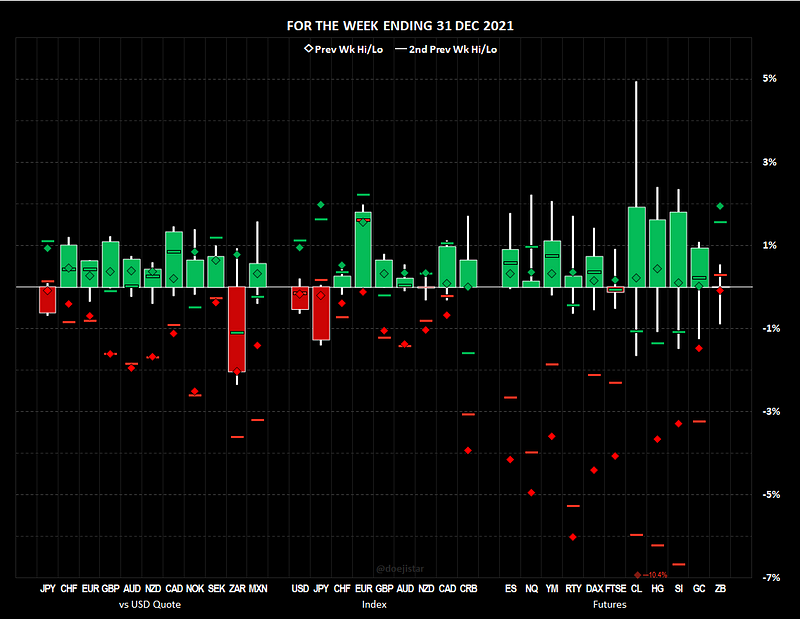Screen dimensions: 800x619
Task: Click the red diamond below the RTY column
Action: (x=573, y=537)
